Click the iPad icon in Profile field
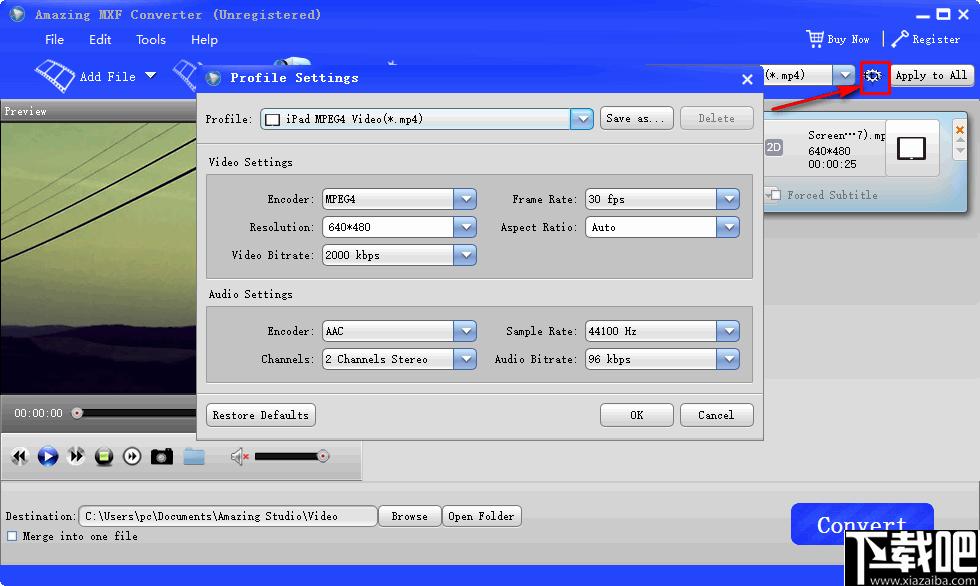Image resolution: width=980 pixels, height=586 pixels. tap(272, 119)
